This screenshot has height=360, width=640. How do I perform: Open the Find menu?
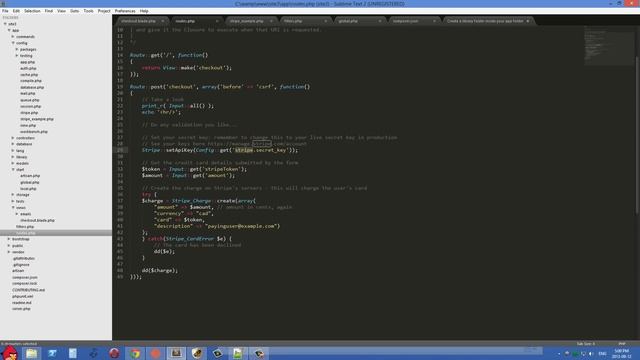tap(49, 11)
